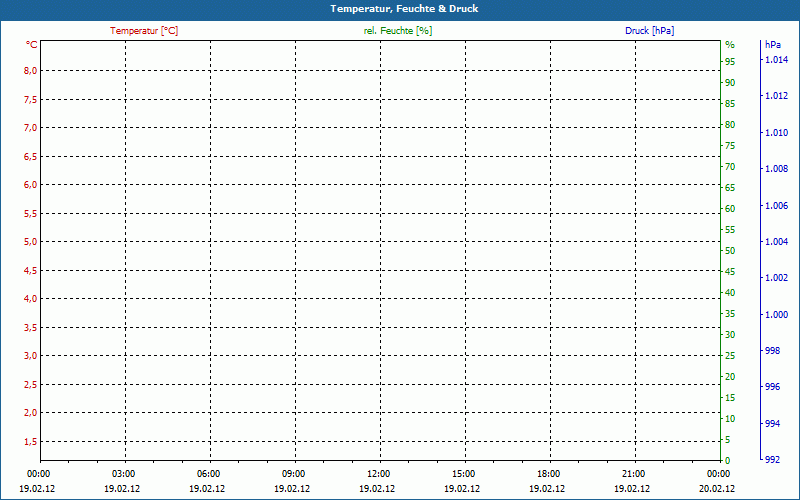The image size is (800, 500).
Task: Click the 1.012 pressure axis value
Action: pos(777,96)
